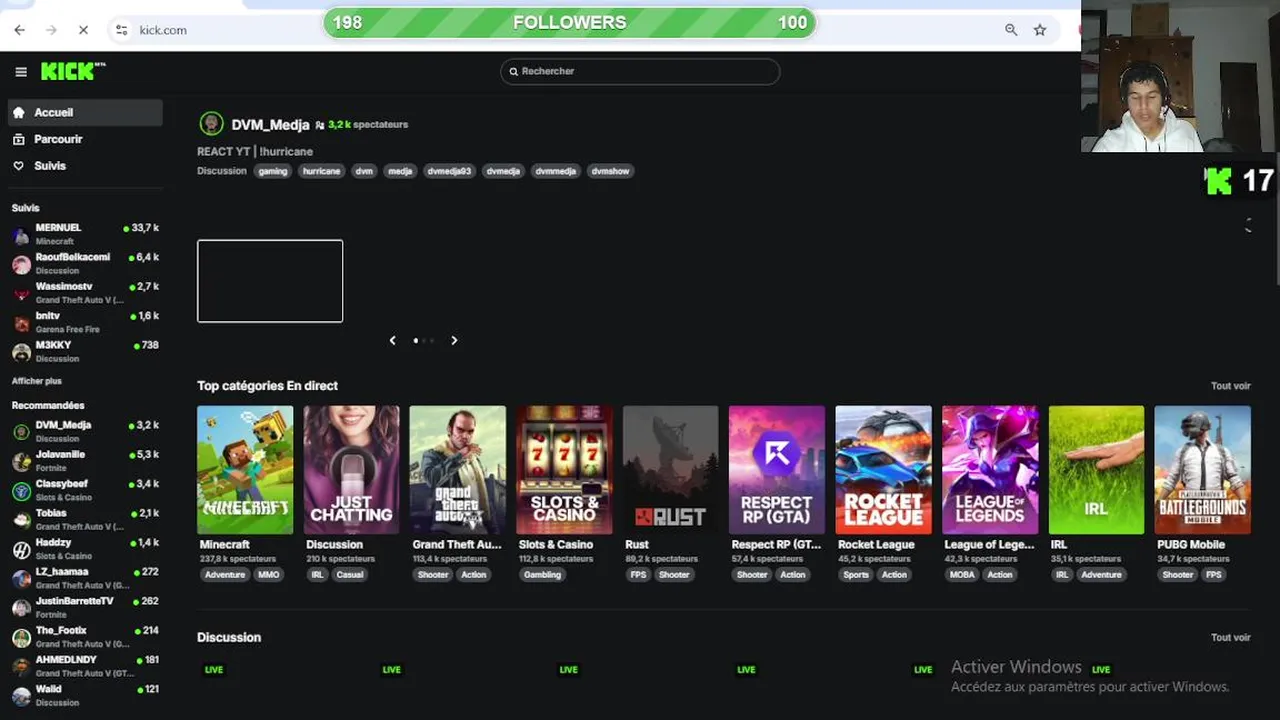This screenshot has height=720, width=1280.
Task: Select the MOBA tag under League of Legends
Action: [962, 575]
